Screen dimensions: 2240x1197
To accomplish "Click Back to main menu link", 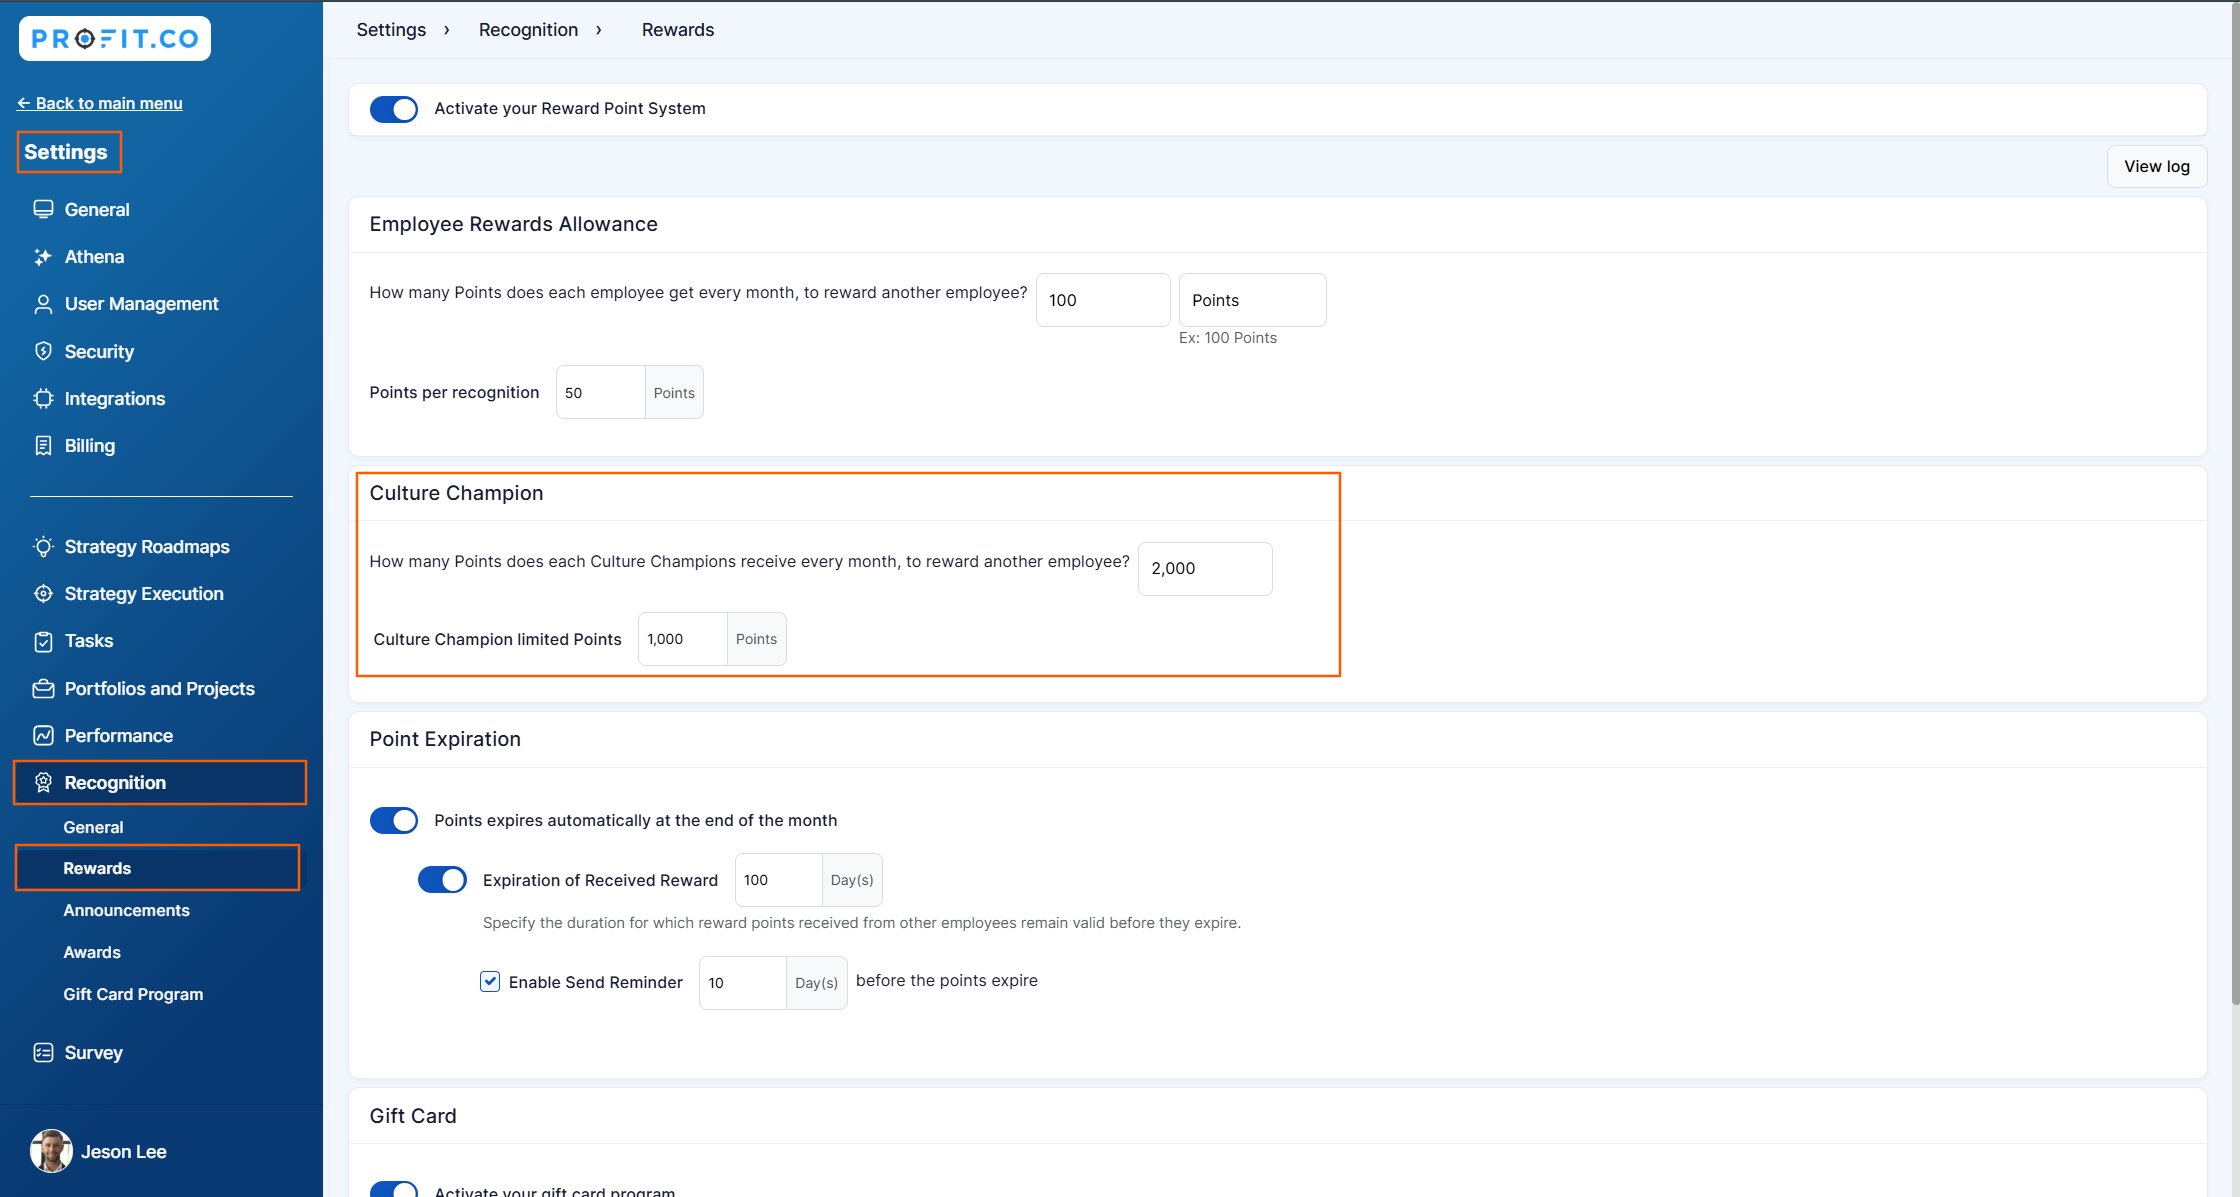I will click(x=100, y=103).
